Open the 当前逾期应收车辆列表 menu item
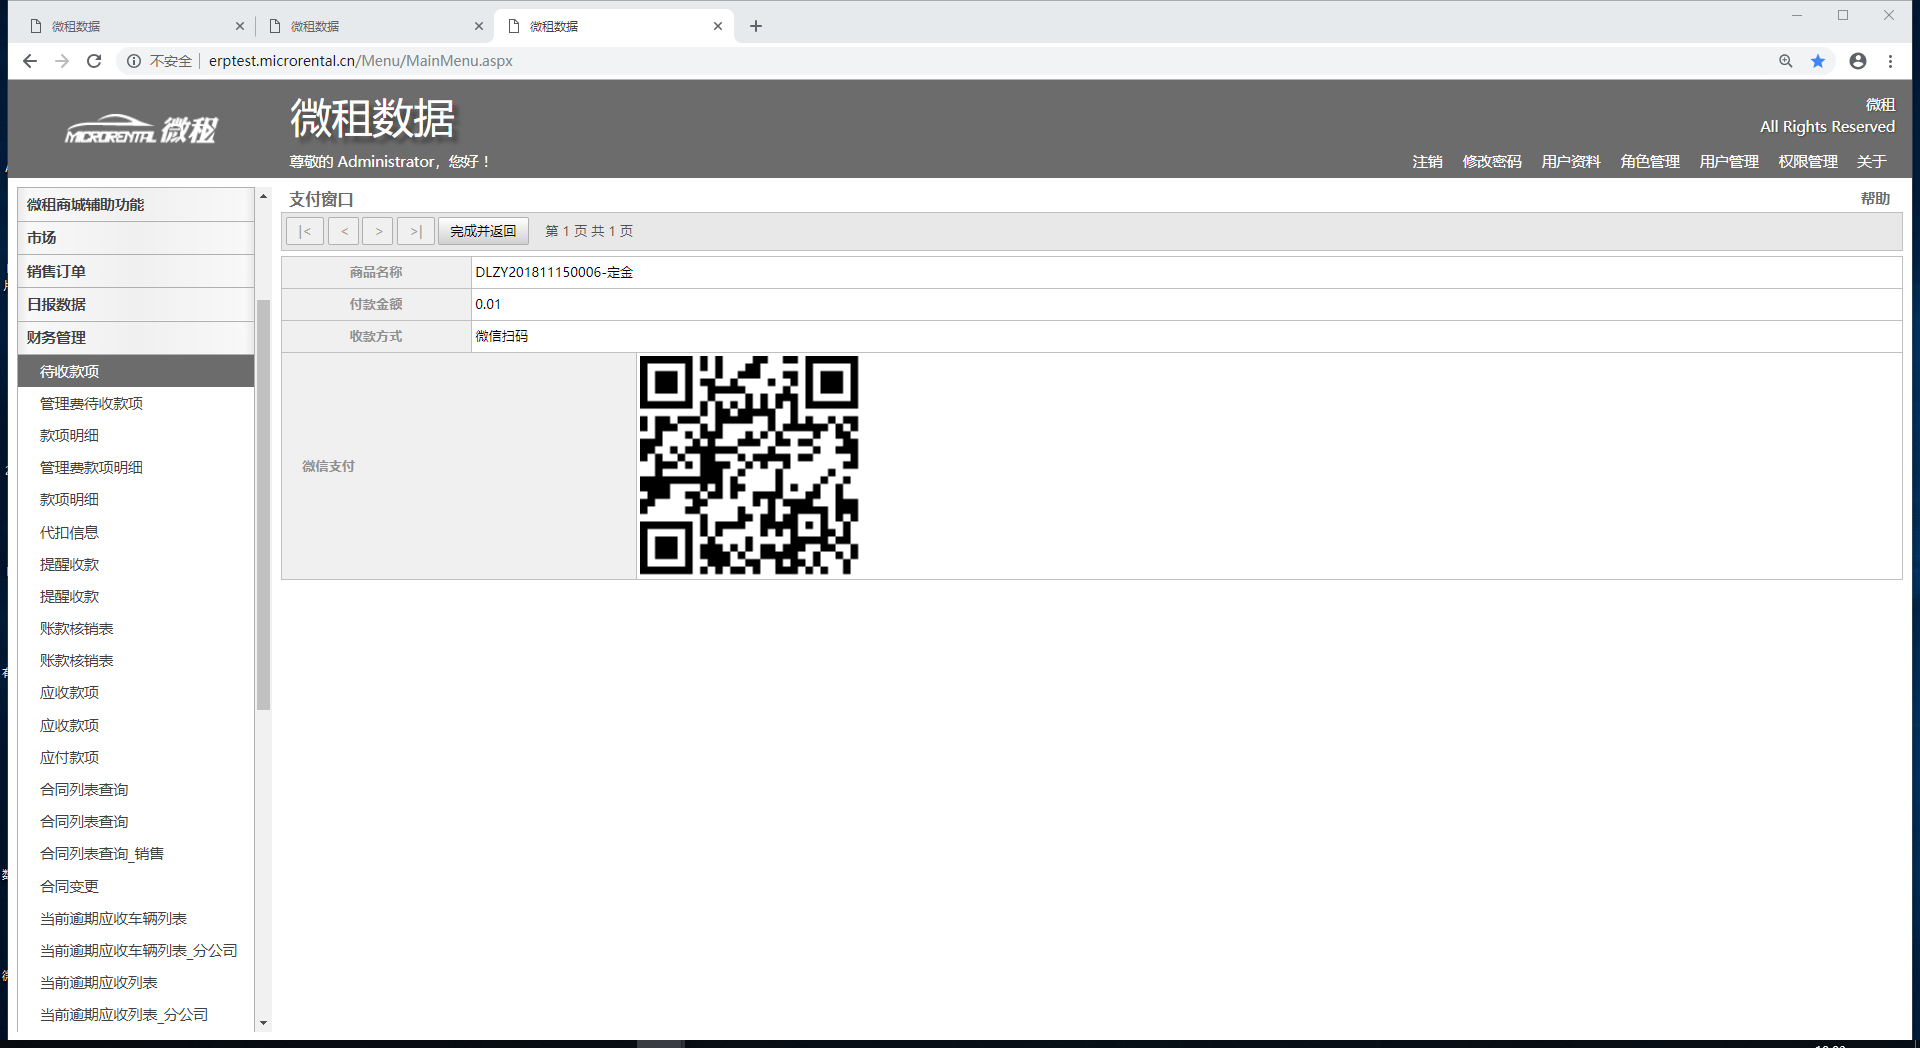 [x=113, y=919]
